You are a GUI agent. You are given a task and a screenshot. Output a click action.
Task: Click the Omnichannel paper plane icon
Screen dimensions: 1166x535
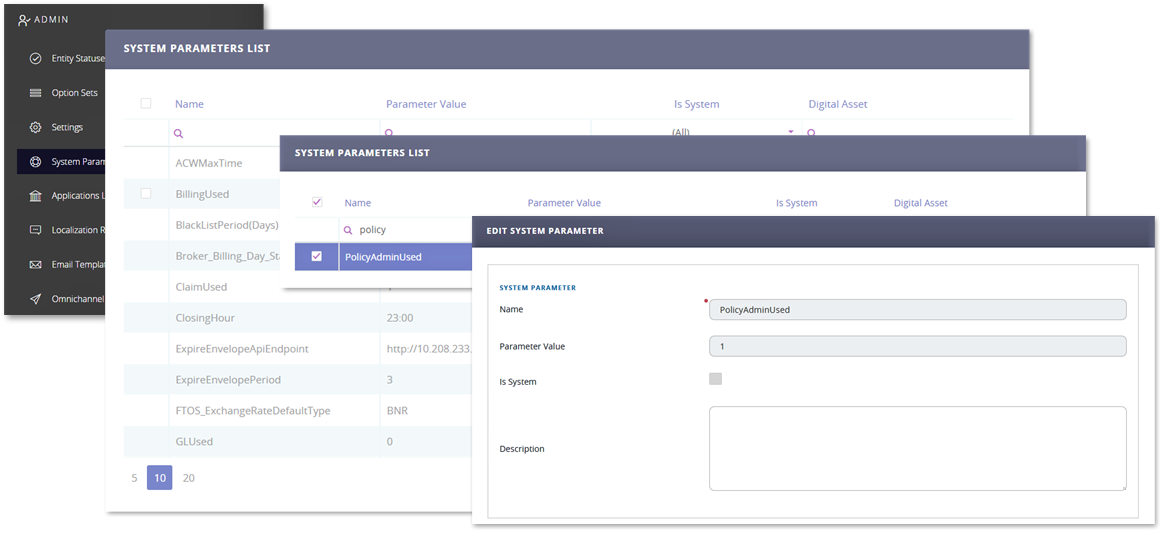35,299
